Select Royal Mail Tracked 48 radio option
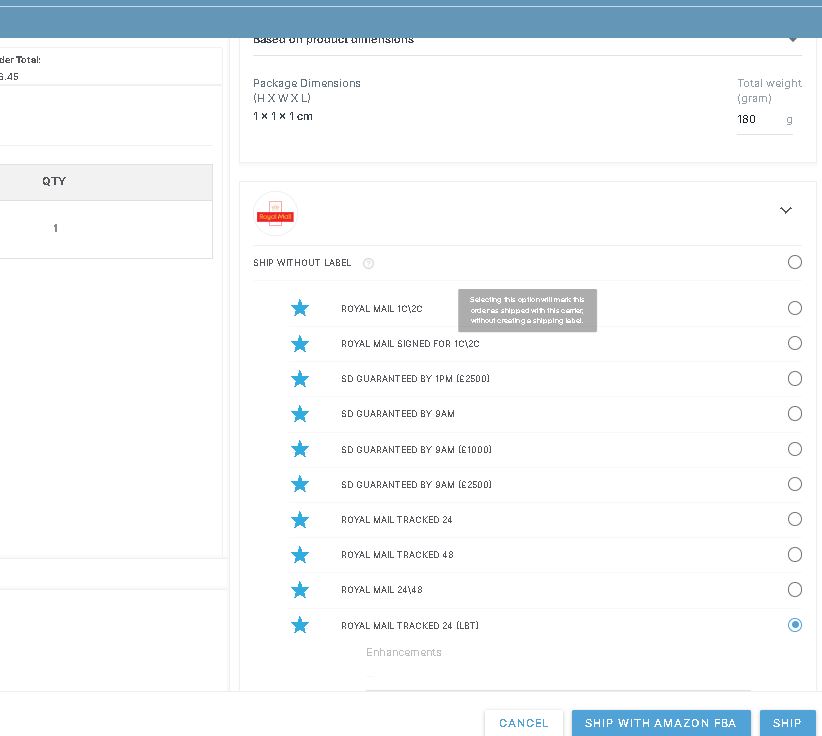 coord(795,555)
